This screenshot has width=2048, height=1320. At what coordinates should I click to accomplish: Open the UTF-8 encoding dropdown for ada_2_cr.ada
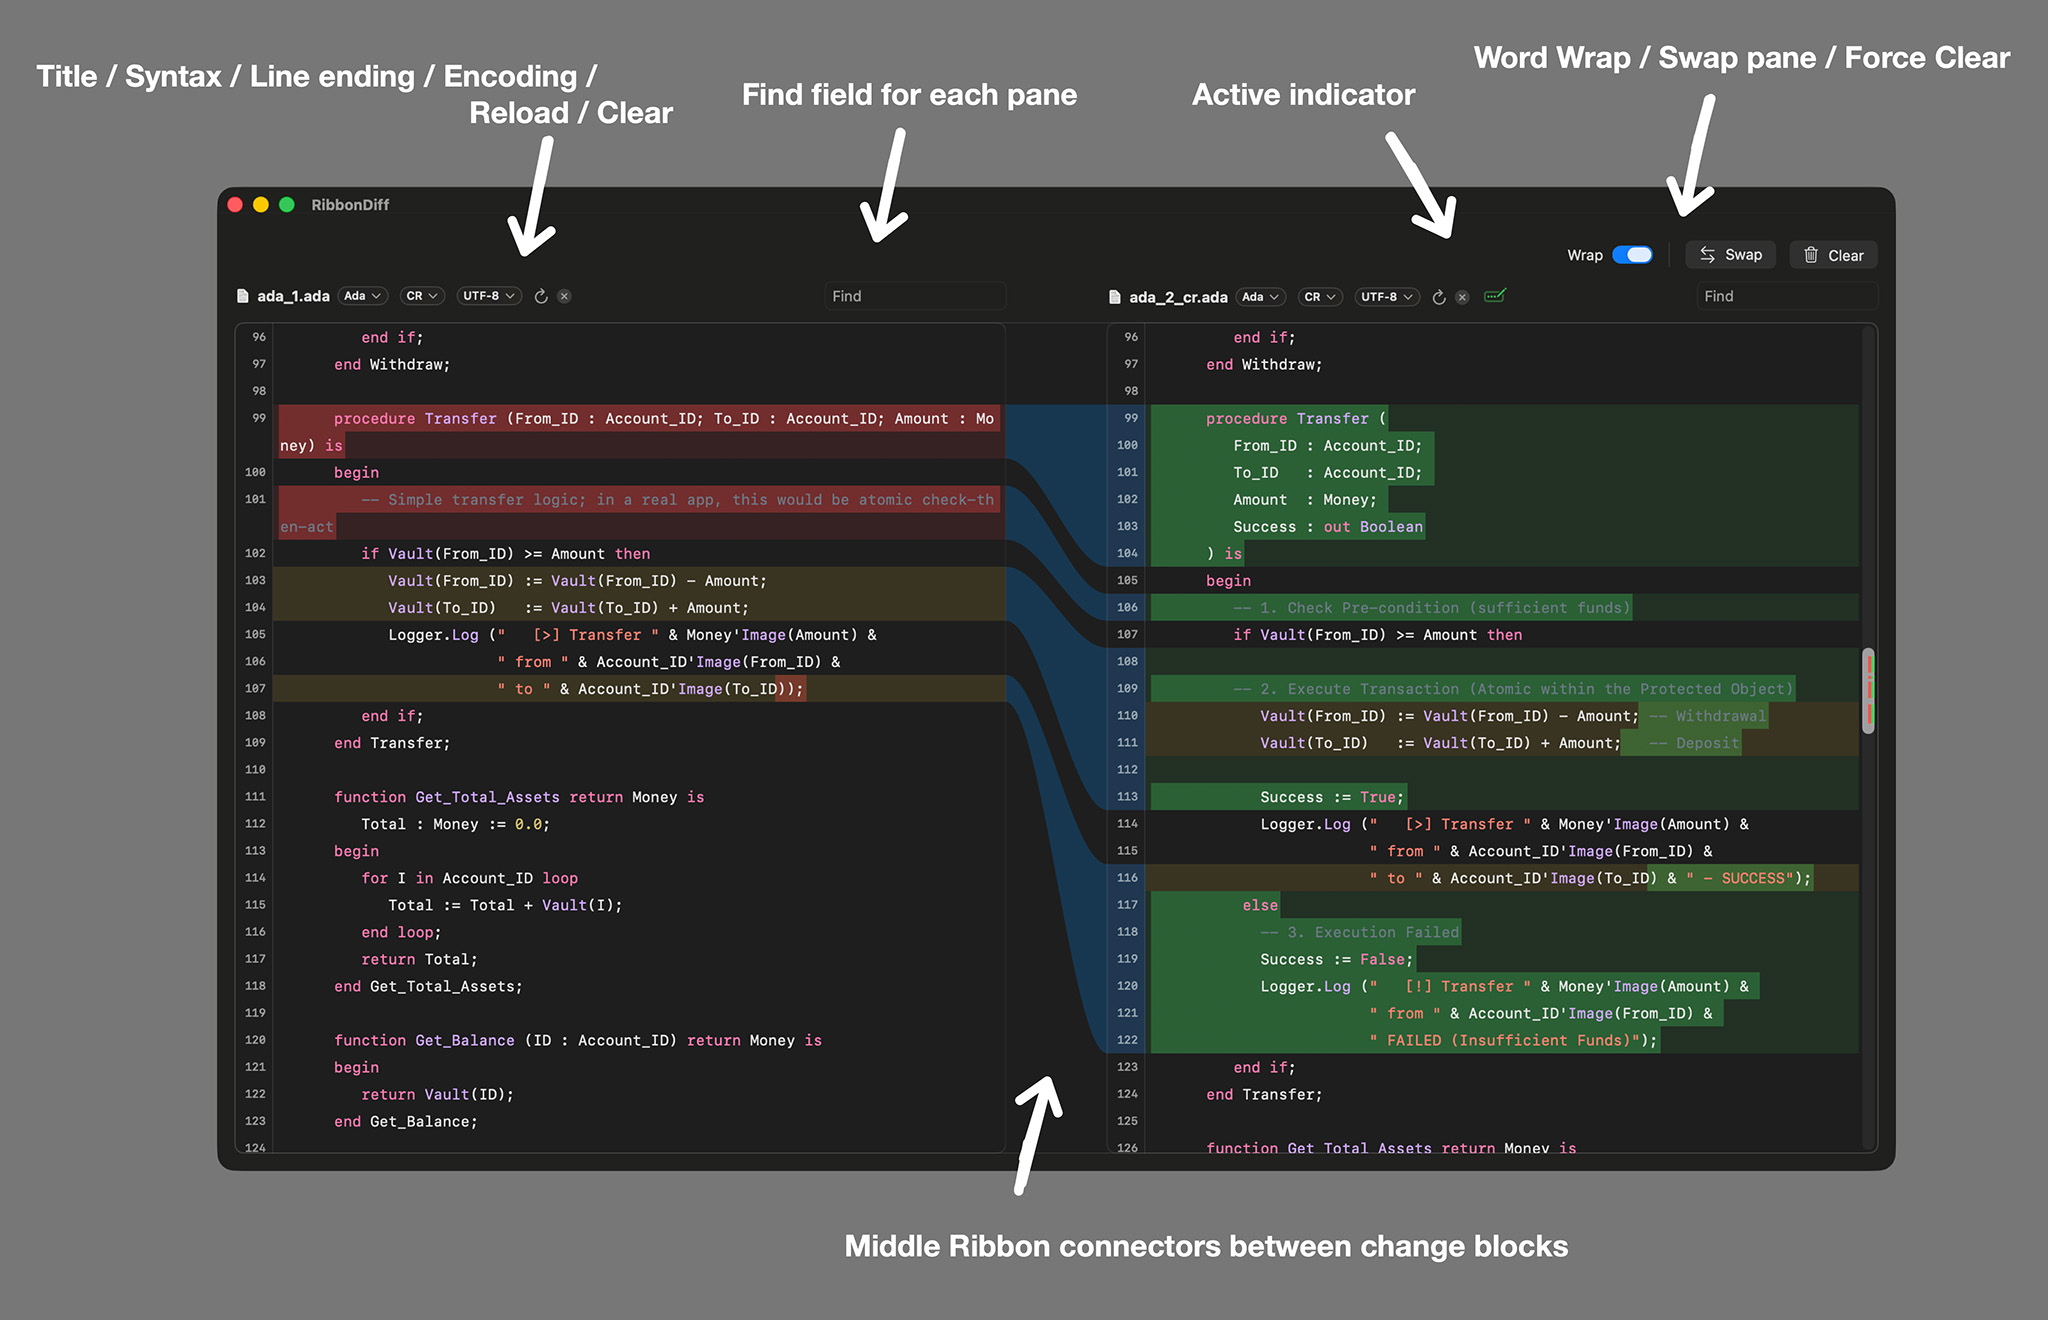click(x=1386, y=296)
